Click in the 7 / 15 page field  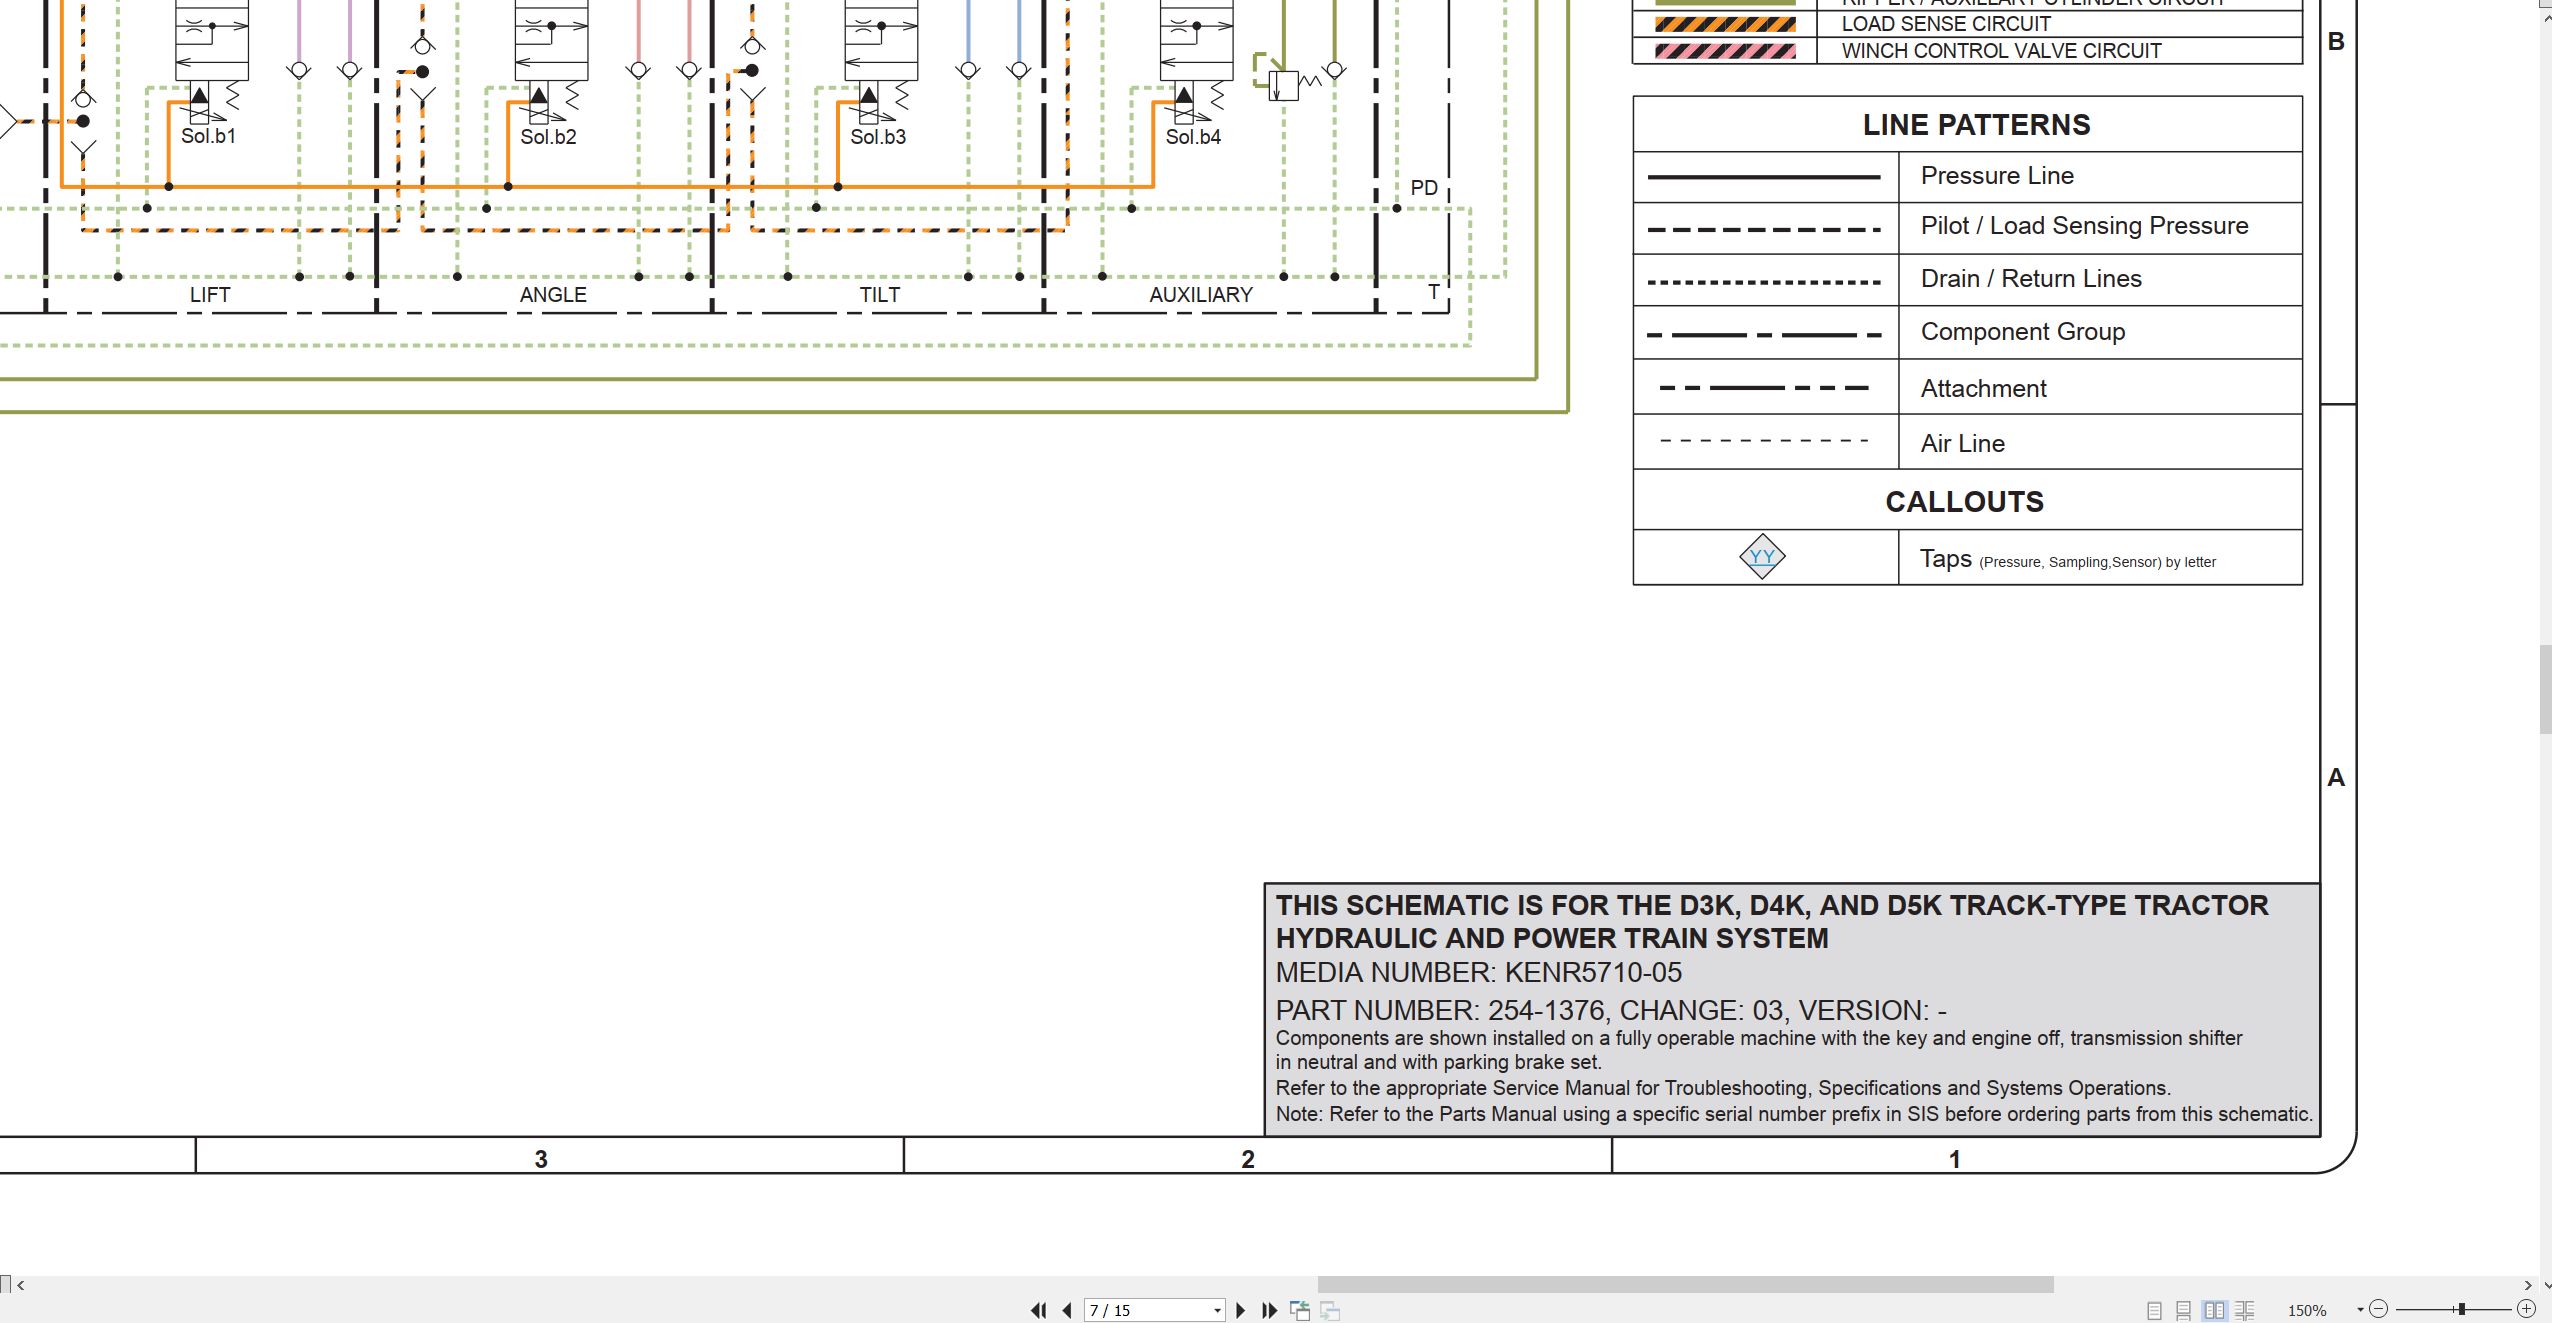click(x=1148, y=1310)
